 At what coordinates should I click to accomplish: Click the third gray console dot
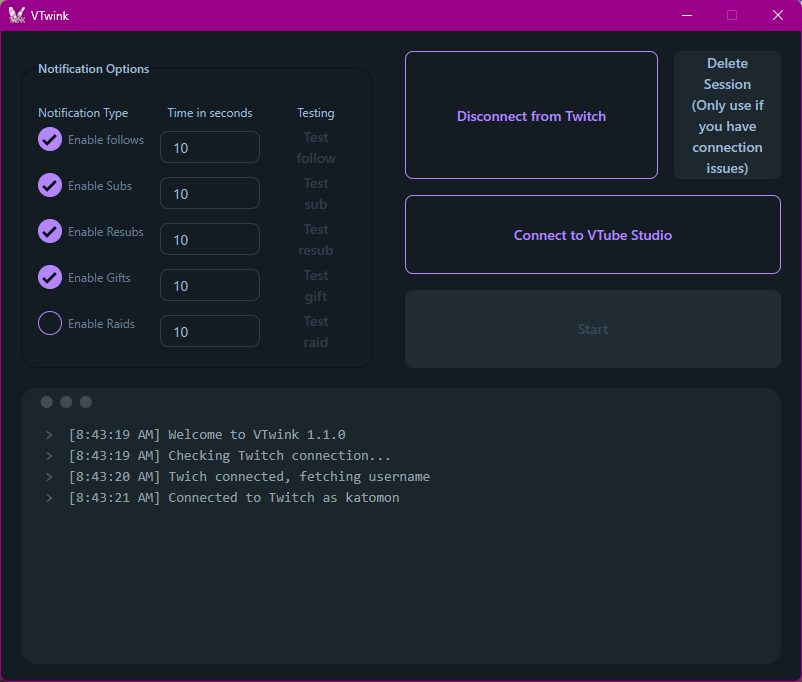(x=86, y=402)
